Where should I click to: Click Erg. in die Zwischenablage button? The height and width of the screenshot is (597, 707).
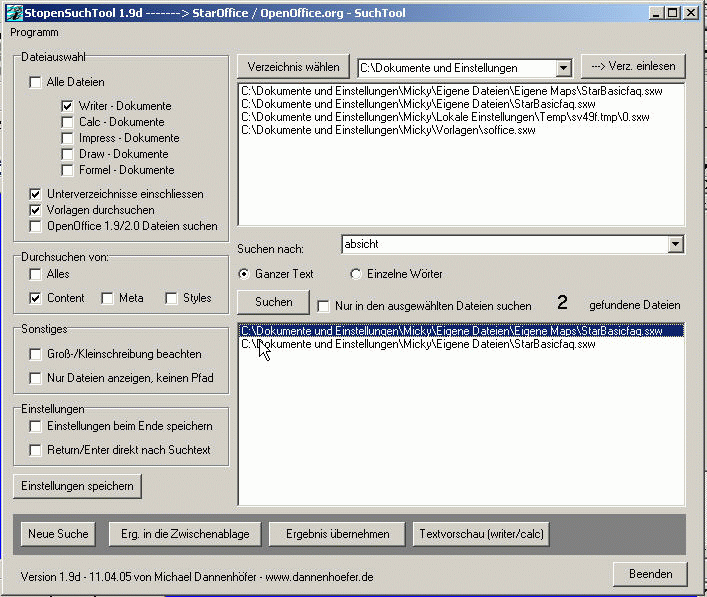coord(185,534)
